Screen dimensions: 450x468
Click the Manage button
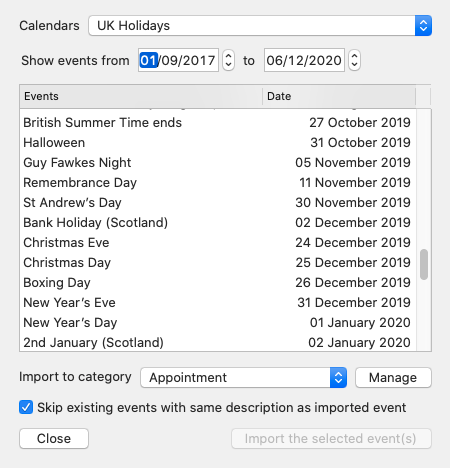coord(393,377)
